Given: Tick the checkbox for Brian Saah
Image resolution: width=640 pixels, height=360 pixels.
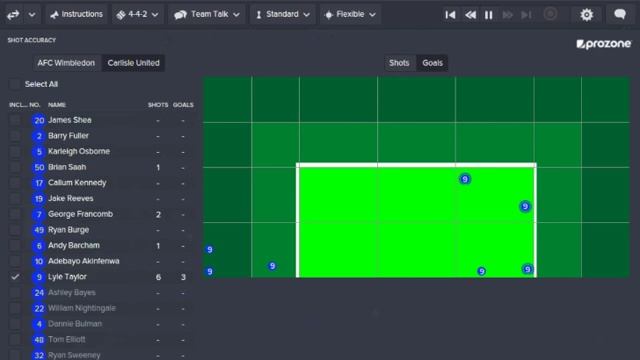Looking at the screenshot, I should [x=15, y=167].
